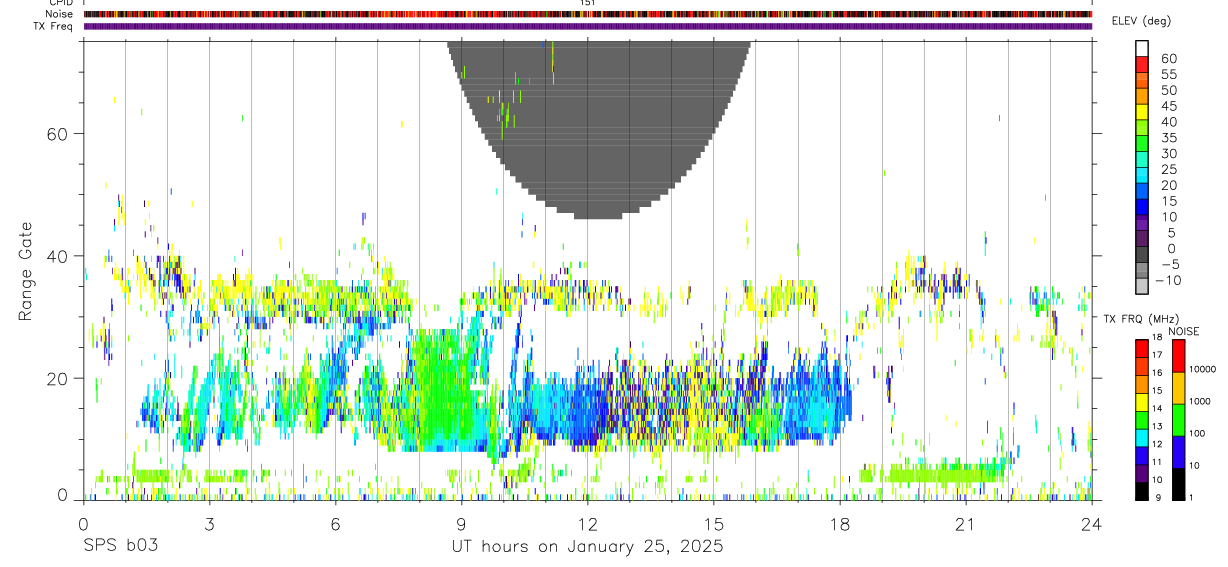Click the 'UT hours on January 25, 2025' axis title
1228x567 pixels.
click(x=588, y=546)
